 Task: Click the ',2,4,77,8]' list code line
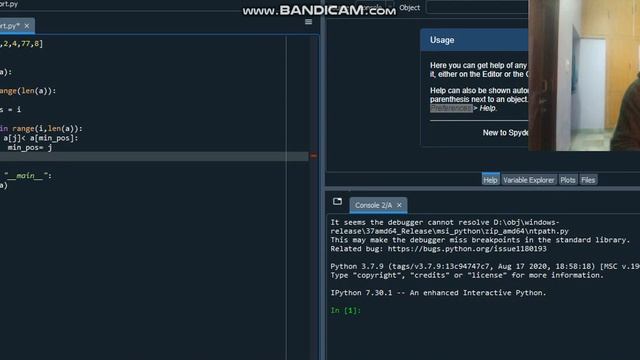point(21,43)
